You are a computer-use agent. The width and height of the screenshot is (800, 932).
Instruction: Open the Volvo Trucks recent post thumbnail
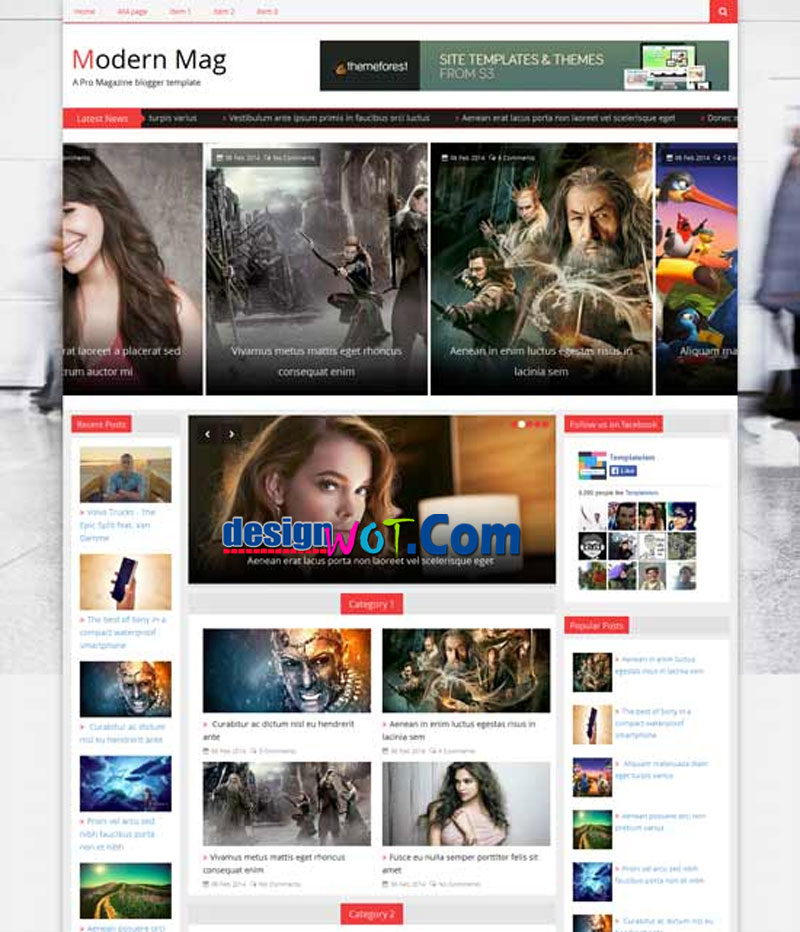pyautogui.click(x=125, y=474)
